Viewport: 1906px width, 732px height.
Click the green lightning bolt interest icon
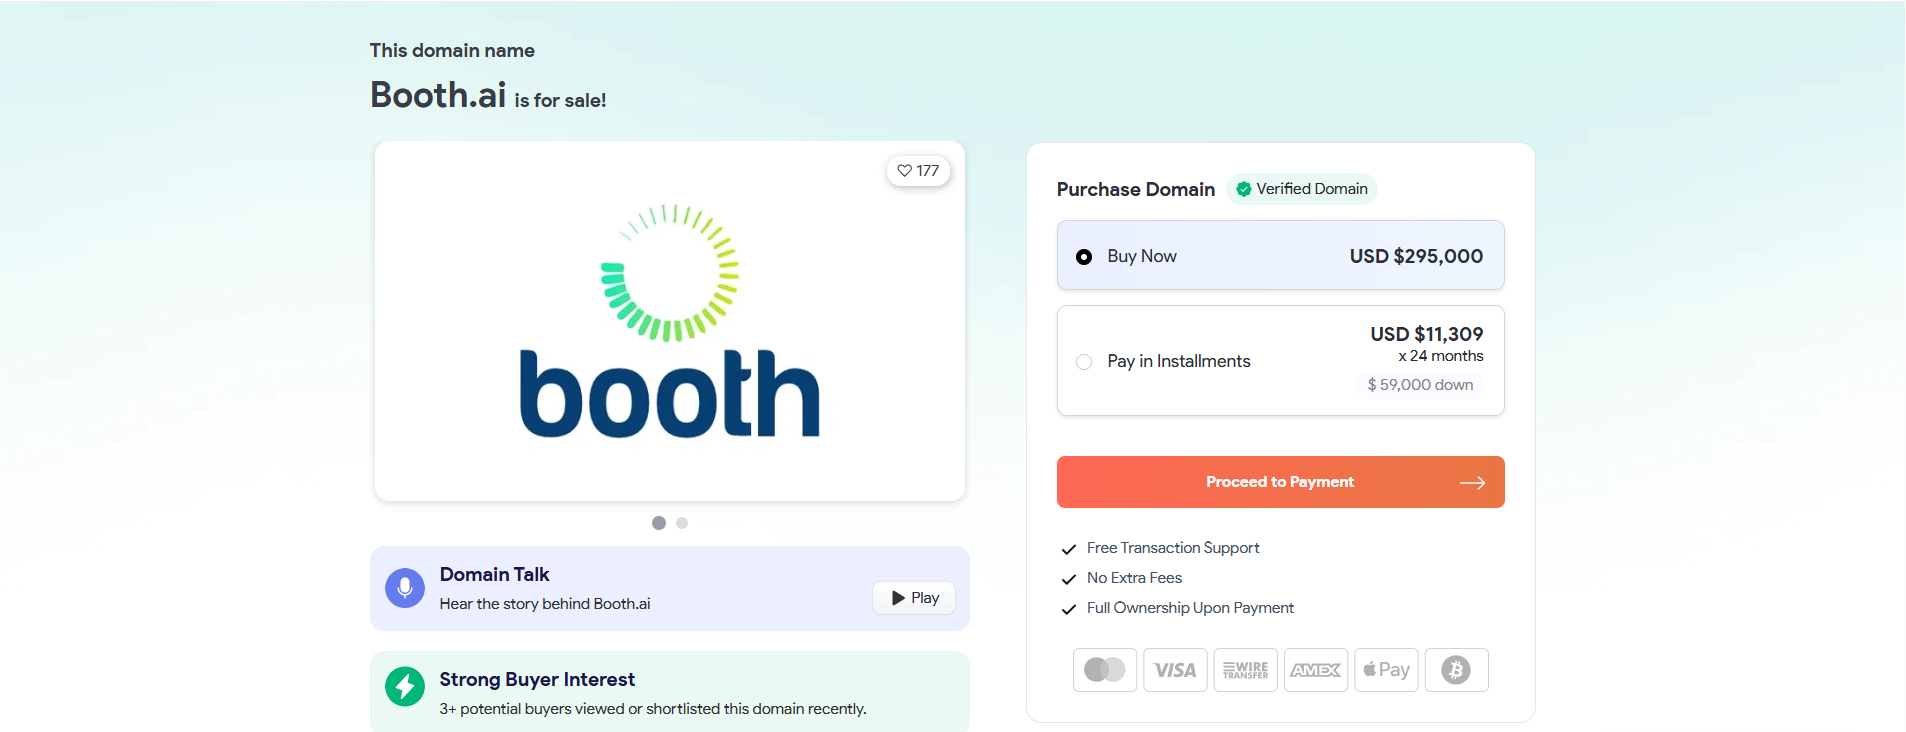404,687
